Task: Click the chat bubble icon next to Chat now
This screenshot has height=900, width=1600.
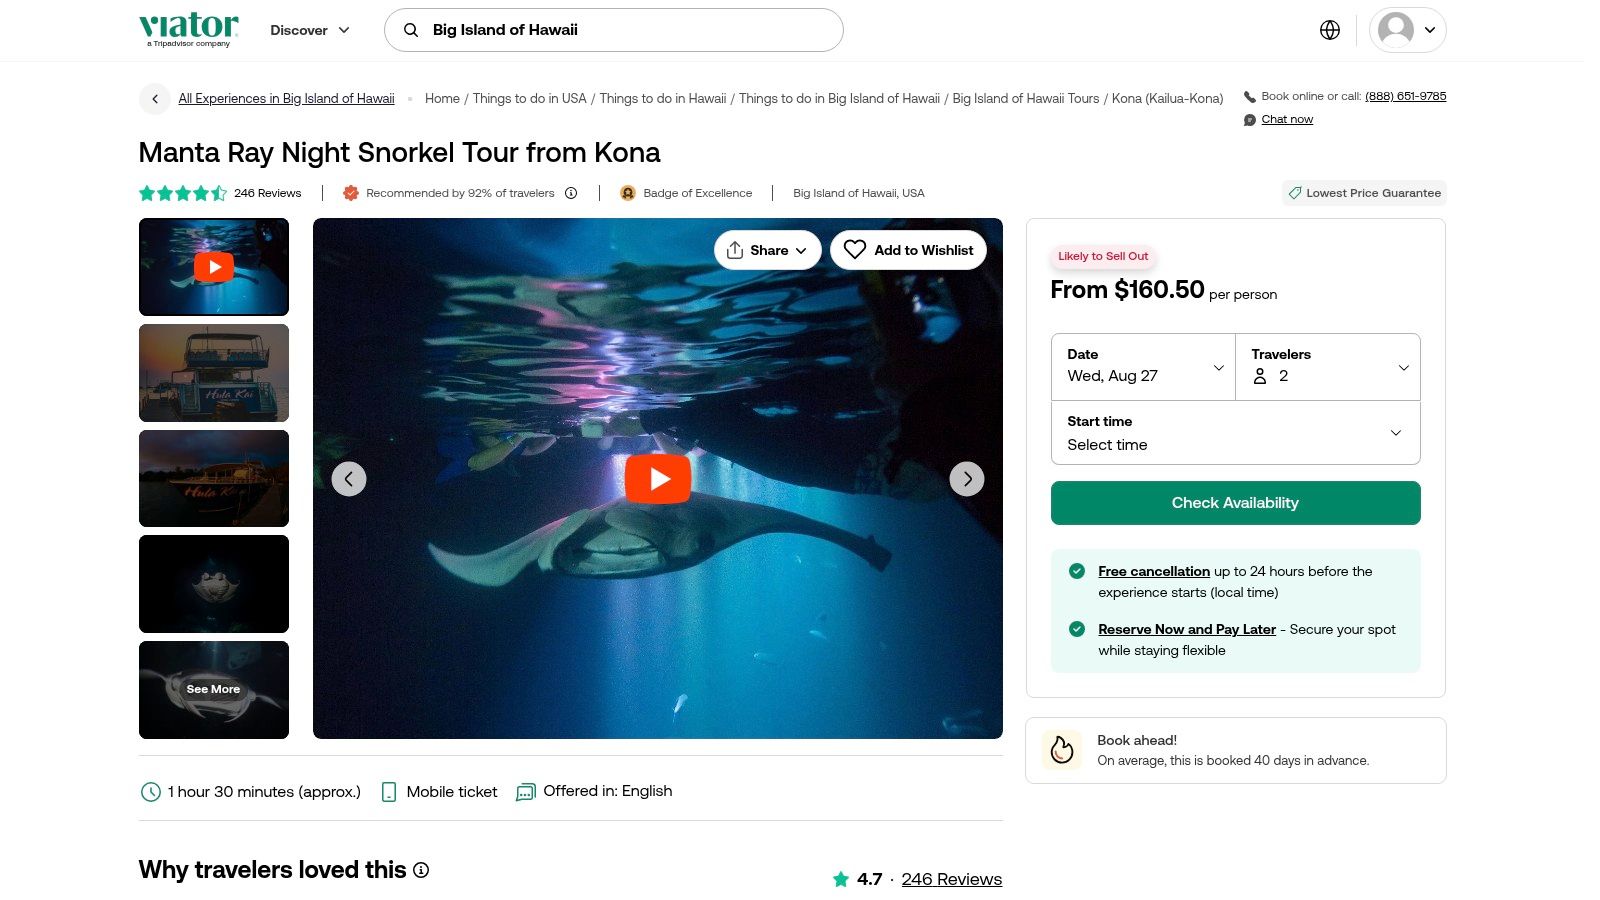Action: click(x=1247, y=119)
